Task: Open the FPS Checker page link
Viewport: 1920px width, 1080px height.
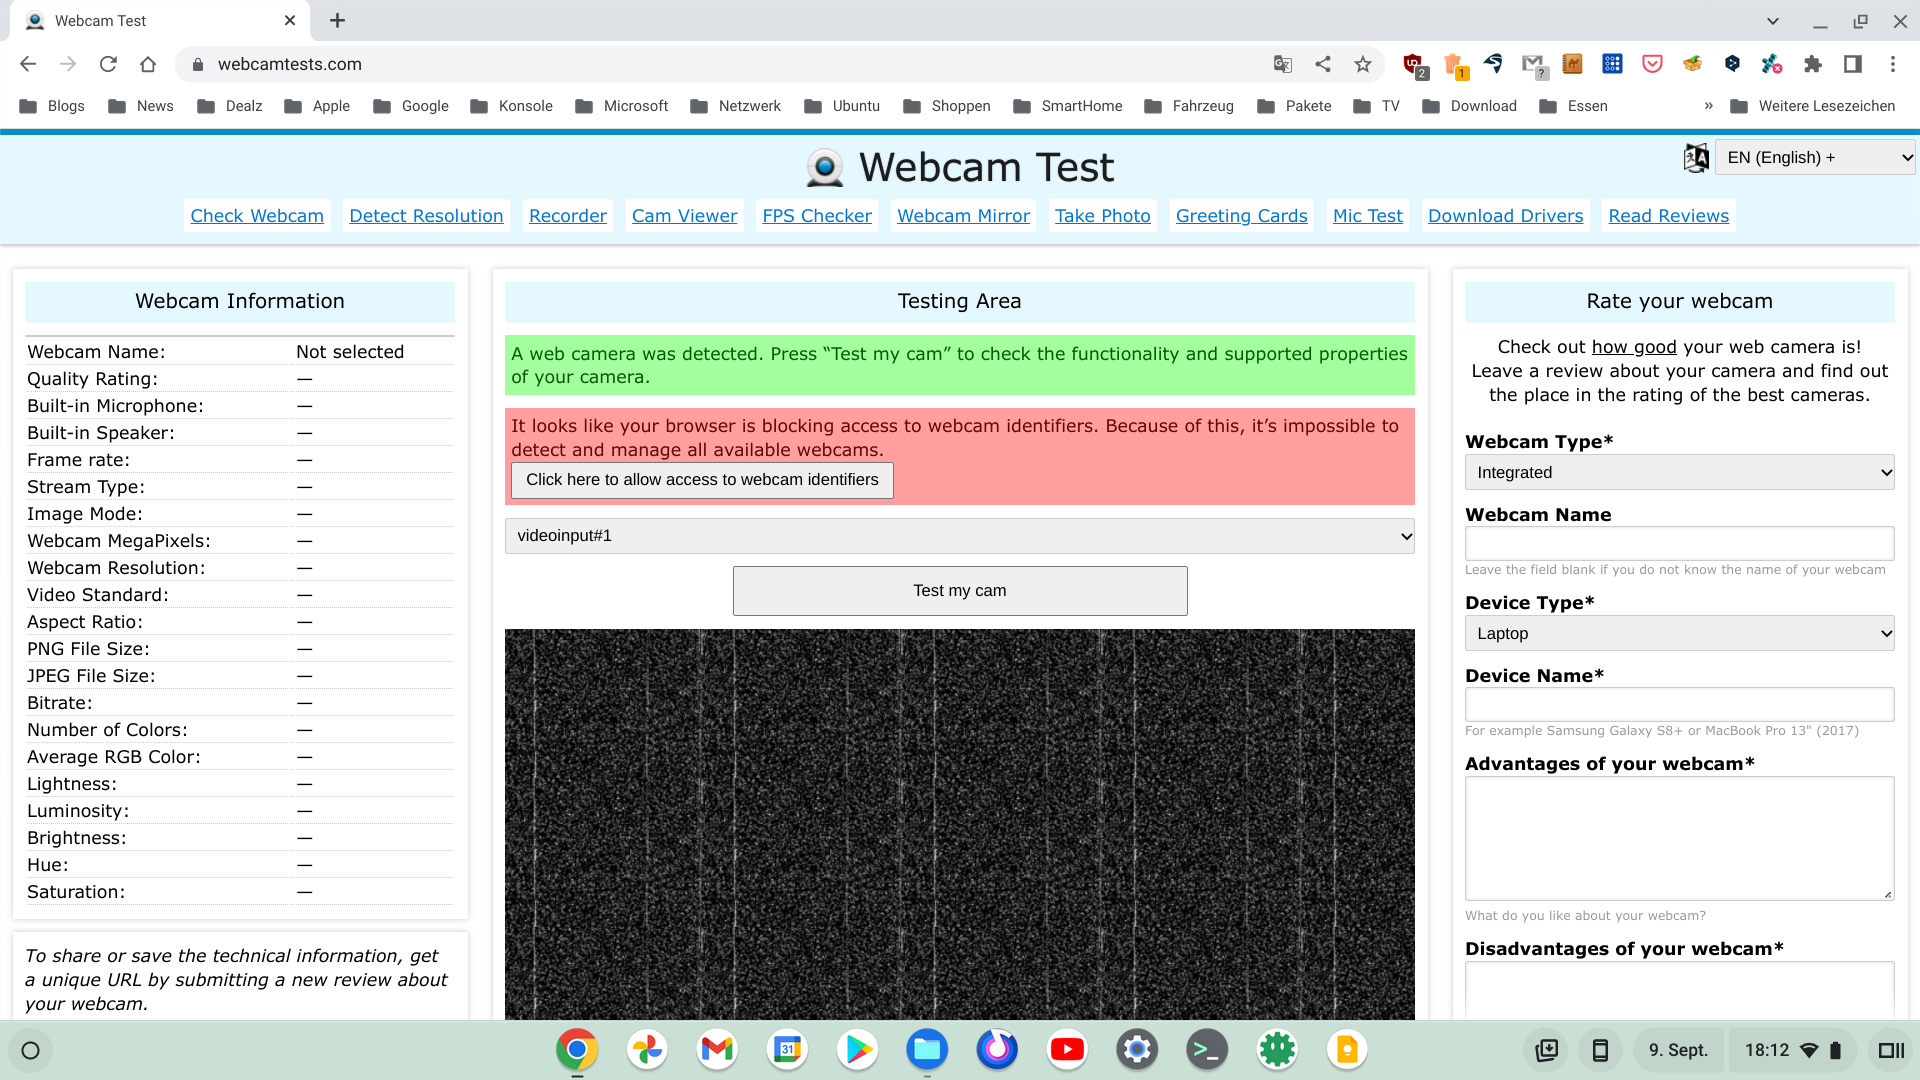Action: pos(816,216)
